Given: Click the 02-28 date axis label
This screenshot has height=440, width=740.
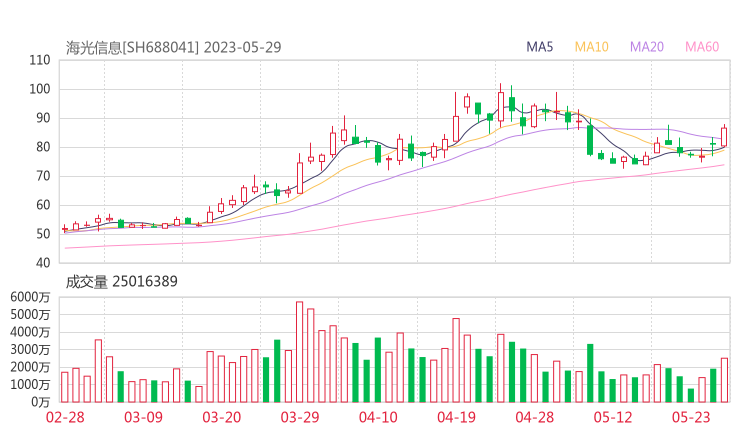Looking at the screenshot, I should tap(65, 417).
